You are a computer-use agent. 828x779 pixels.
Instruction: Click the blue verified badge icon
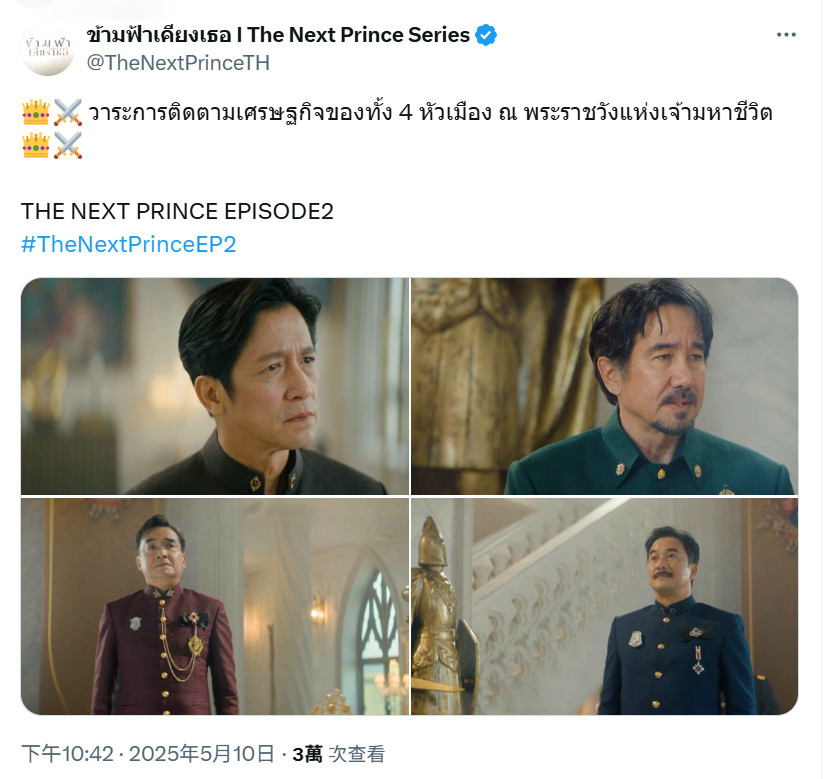pos(485,35)
